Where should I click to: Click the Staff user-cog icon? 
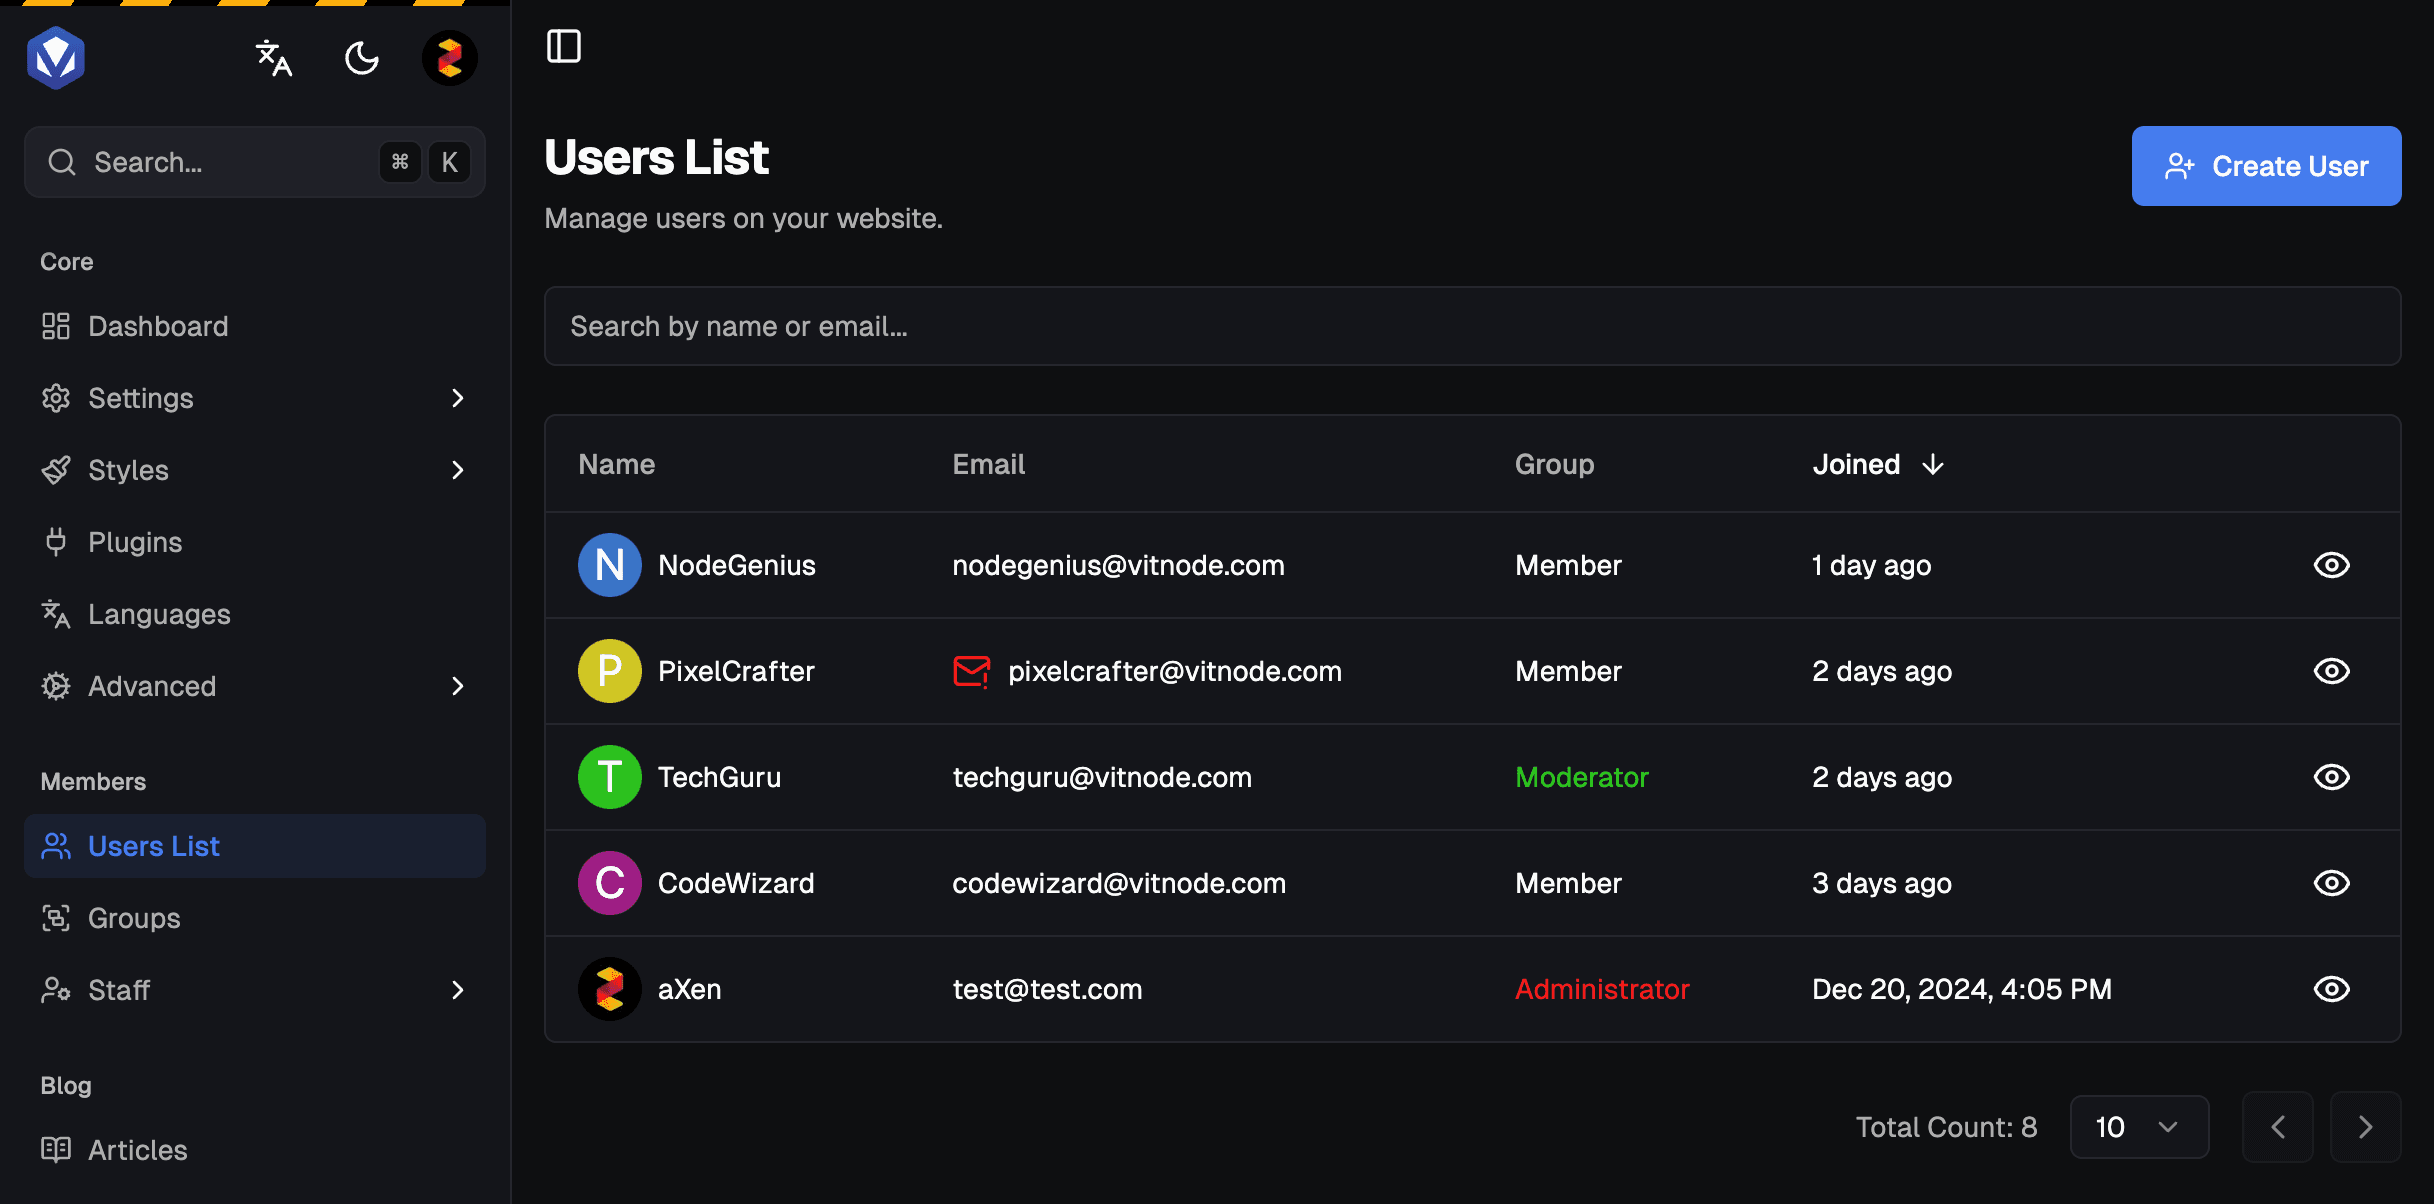[56, 990]
